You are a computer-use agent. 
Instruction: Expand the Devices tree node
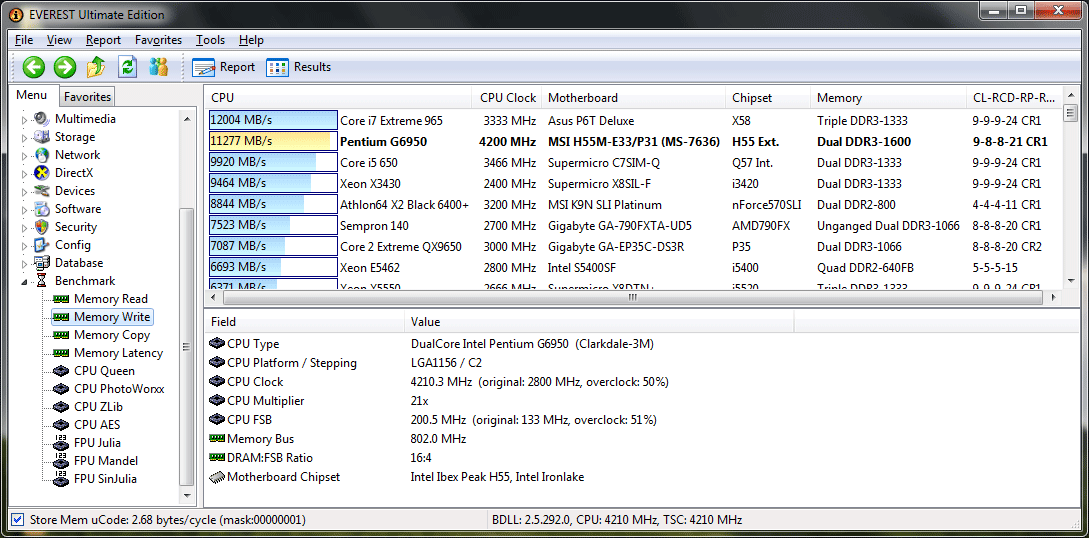24,192
